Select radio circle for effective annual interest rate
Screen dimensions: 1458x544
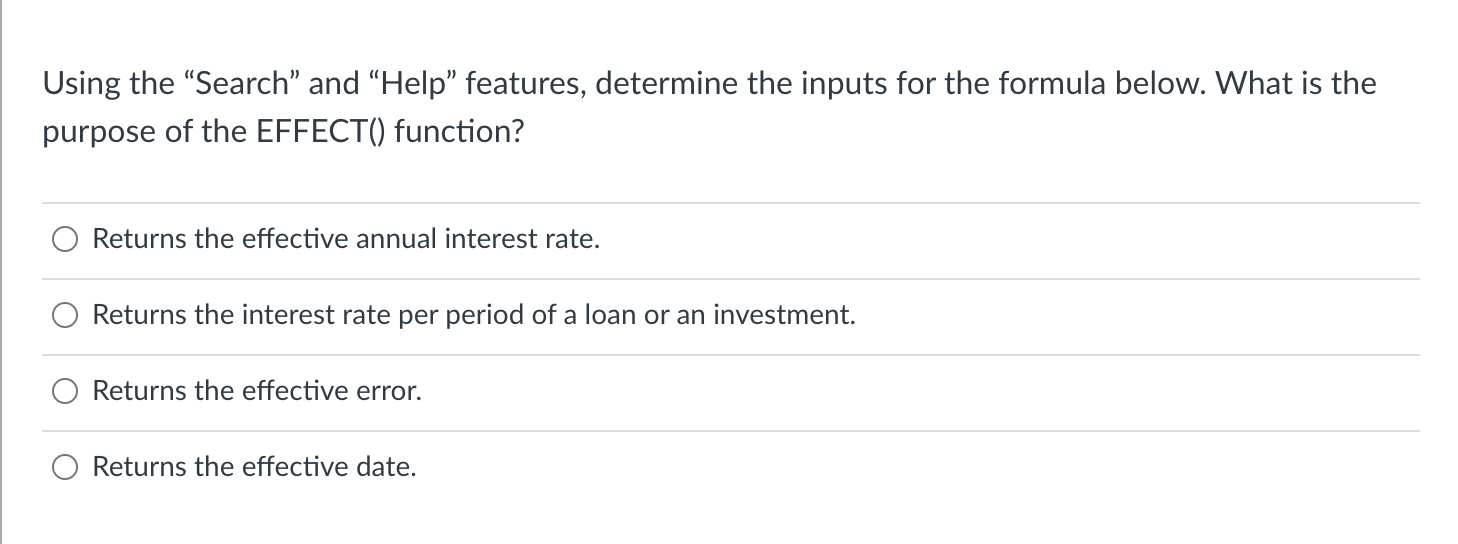click(65, 241)
